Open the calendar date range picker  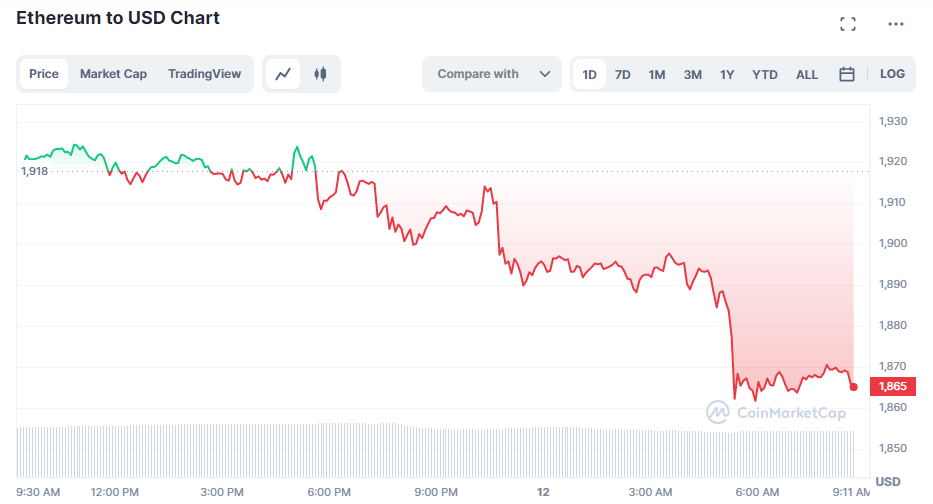tap(846, 74)
